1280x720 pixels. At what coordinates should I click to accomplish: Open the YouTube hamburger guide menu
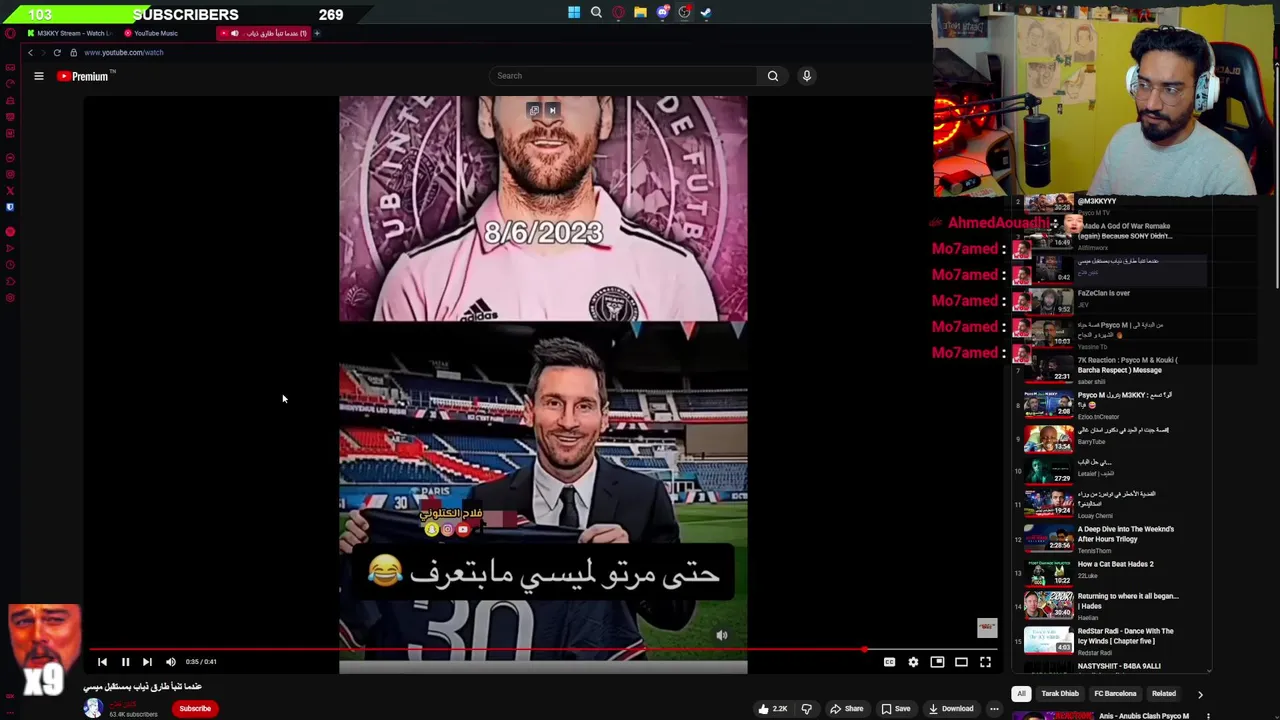click(39, 76)
